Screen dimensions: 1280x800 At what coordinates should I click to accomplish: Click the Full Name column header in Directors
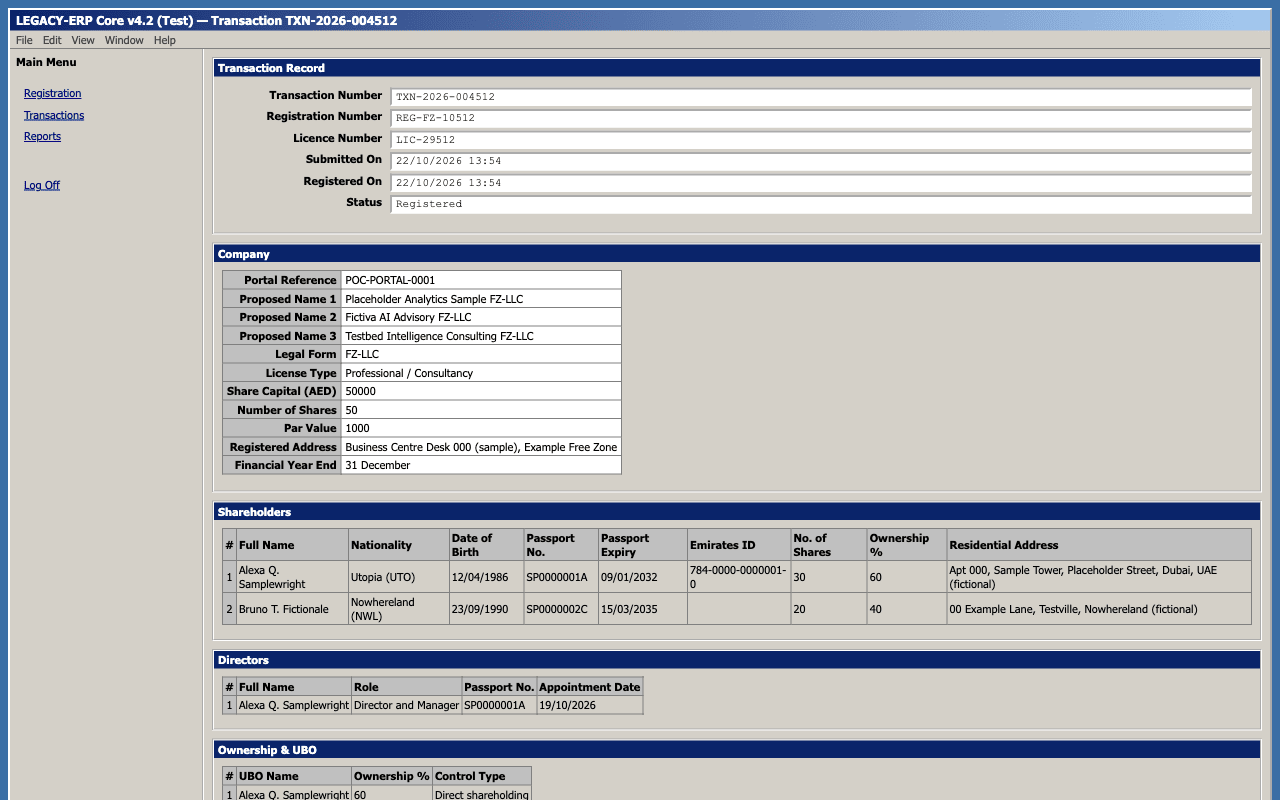click(294, 687)
